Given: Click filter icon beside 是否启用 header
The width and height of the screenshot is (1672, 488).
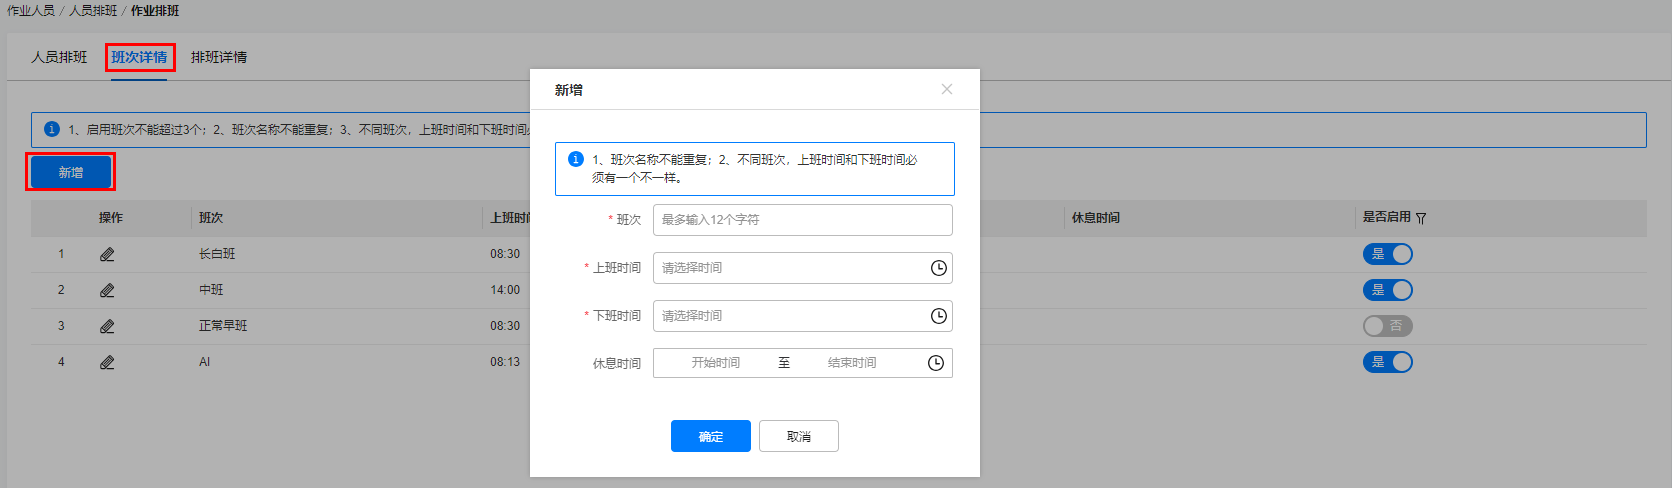Looking at the screenshot, I should pyautogui.click(x=1421, y=218).
